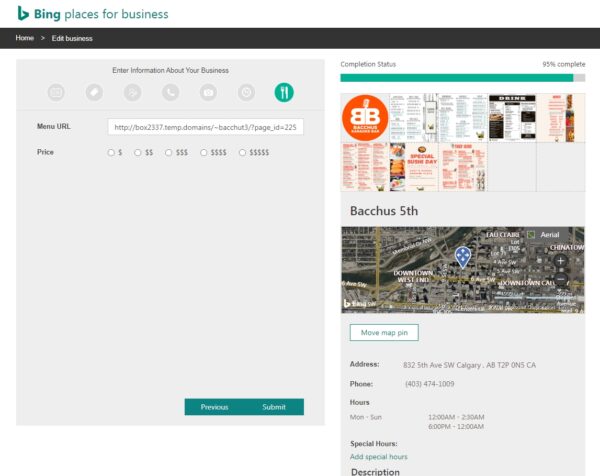Open Add special hours link
600x476 pixels.
pos(378,456)
